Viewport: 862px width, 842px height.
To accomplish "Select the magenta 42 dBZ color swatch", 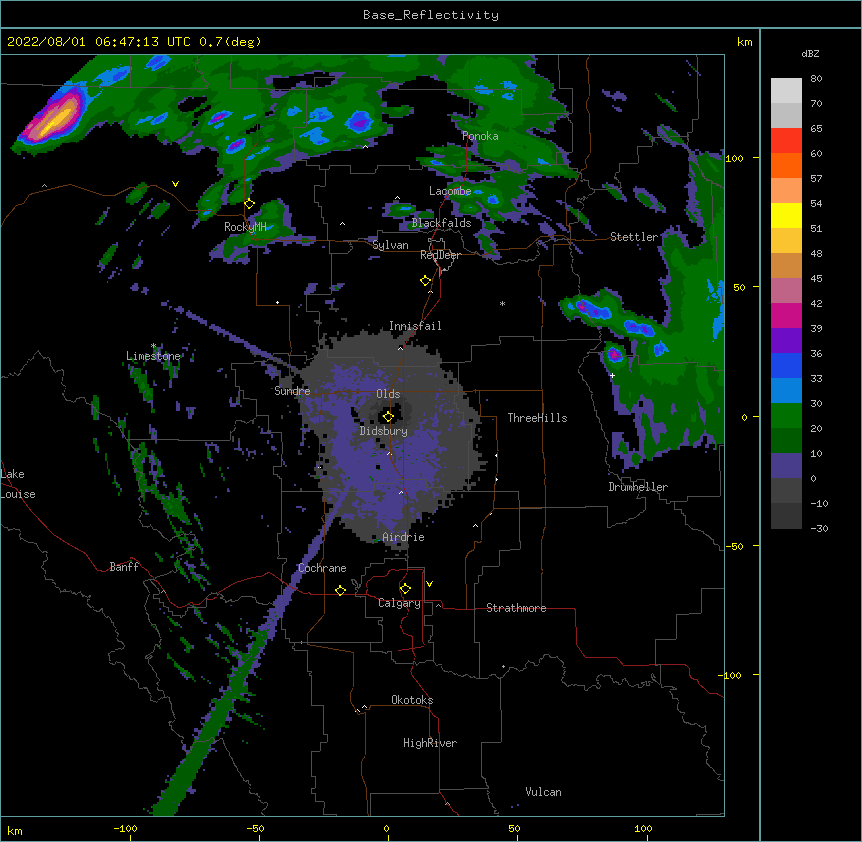I will tap(786, 315).
